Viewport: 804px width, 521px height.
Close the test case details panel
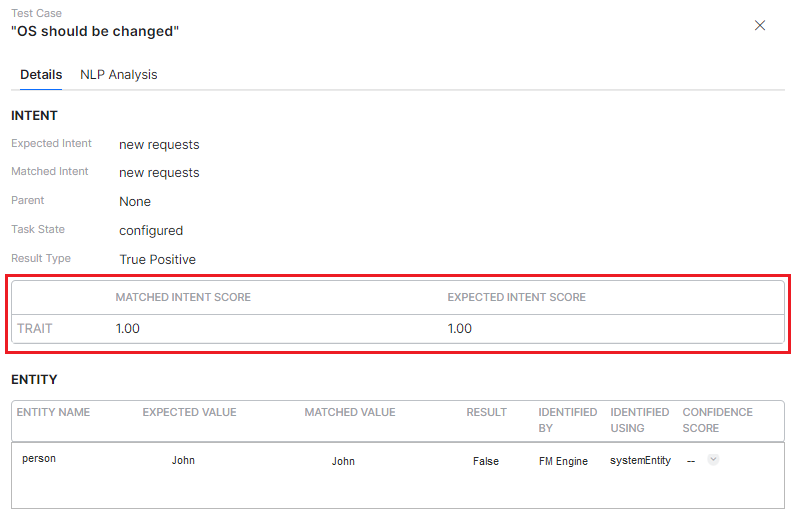(x=760, y=25)
